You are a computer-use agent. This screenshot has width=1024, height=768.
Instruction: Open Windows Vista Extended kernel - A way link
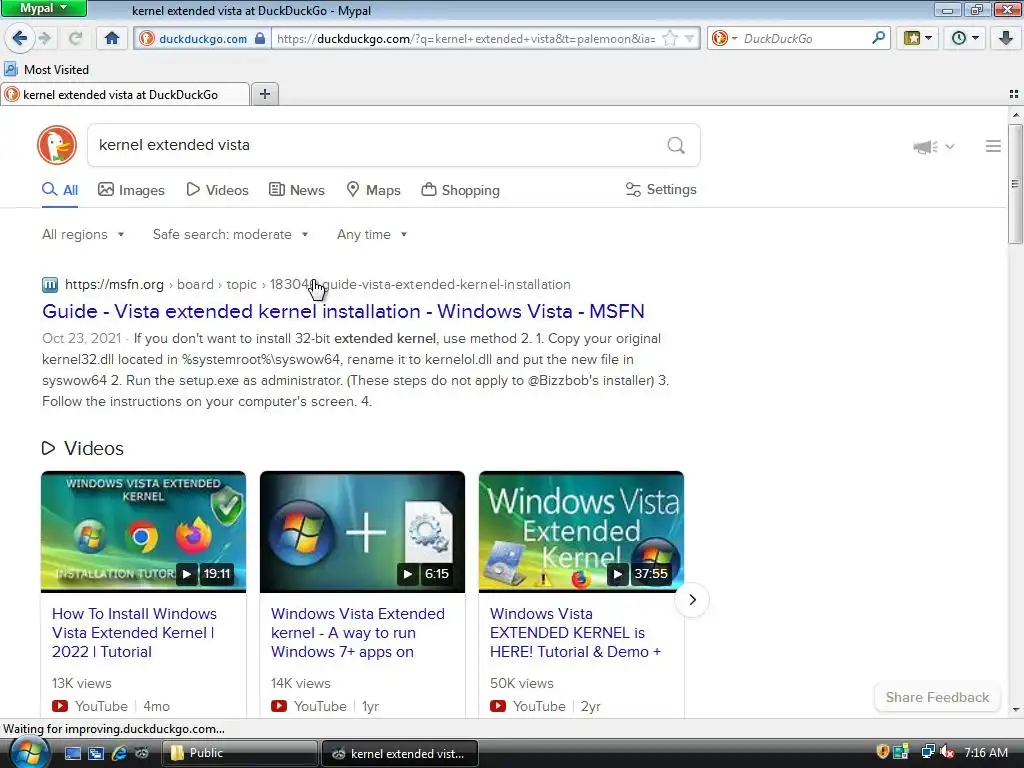[357, 633]
